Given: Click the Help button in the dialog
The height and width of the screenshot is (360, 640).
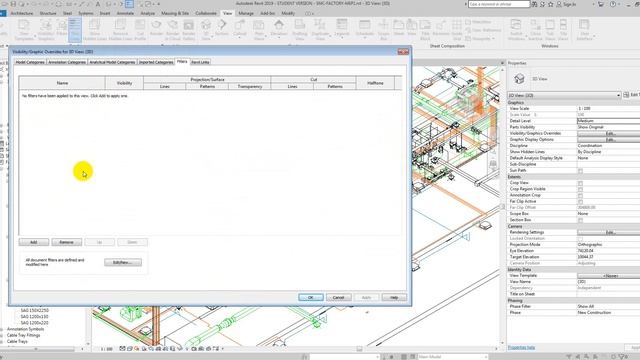Looking at the screenshot, I should [x=394, y=297].
